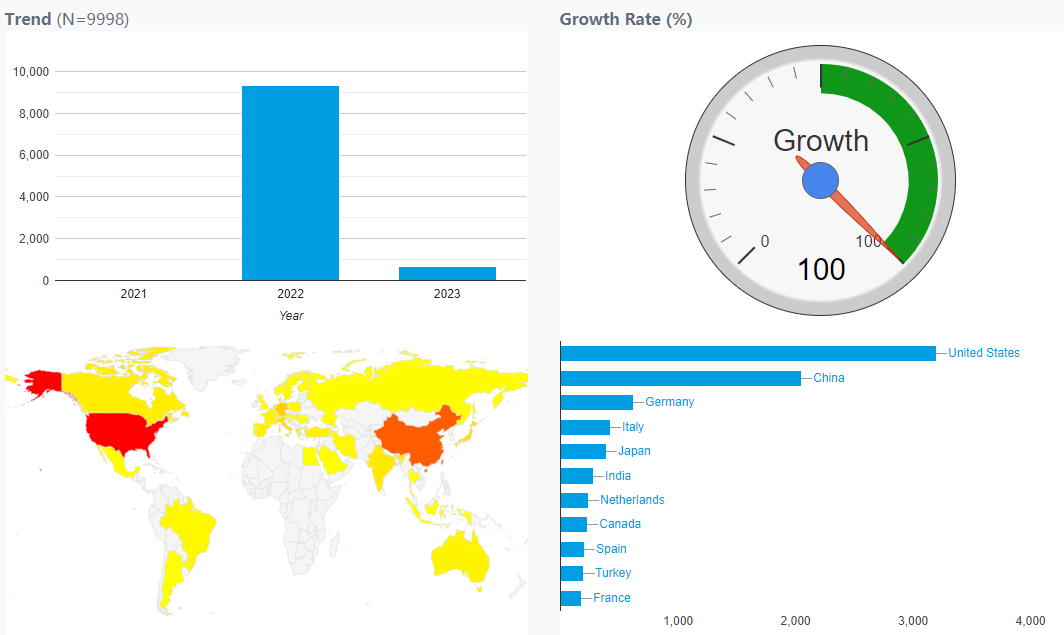Click the 10,000 y-axis label
The image size is (1064, 635).
[x=31, y=71]
